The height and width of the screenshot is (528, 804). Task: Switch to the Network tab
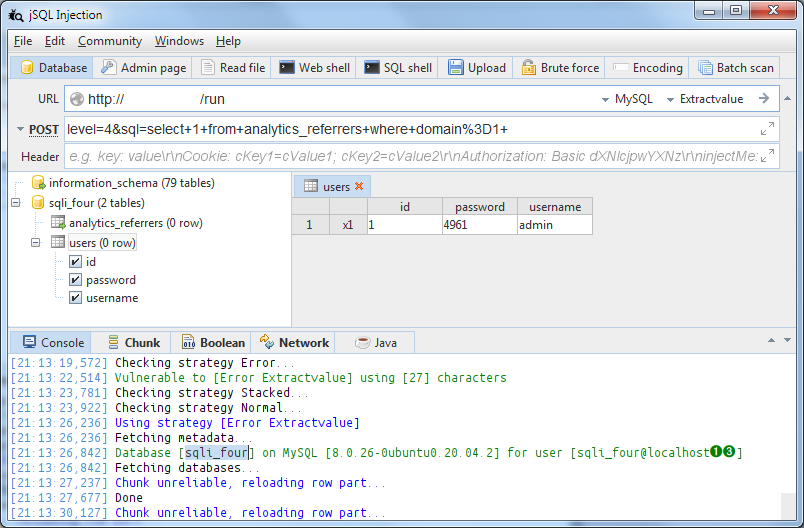(x=294, y=342)
